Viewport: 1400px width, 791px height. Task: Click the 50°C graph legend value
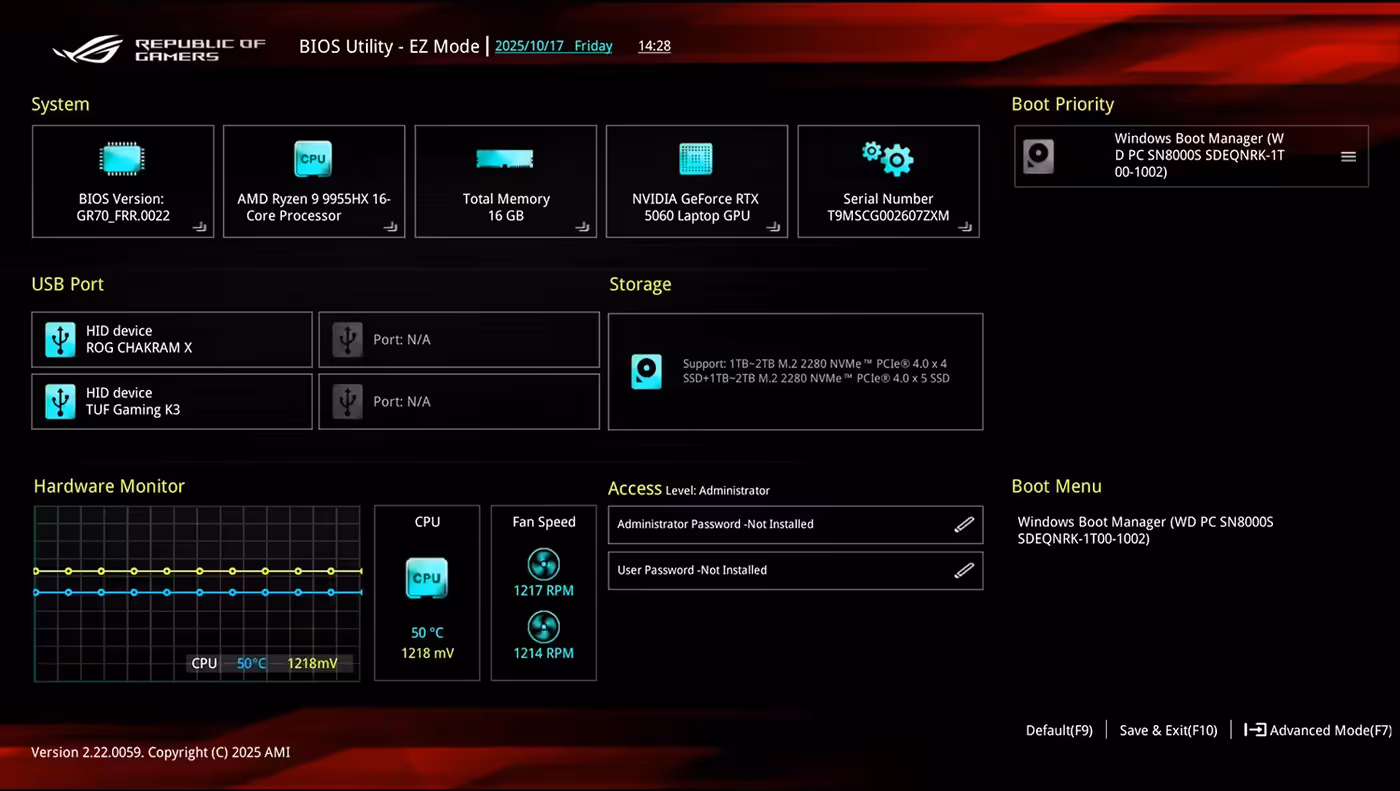tap(252, 663)
